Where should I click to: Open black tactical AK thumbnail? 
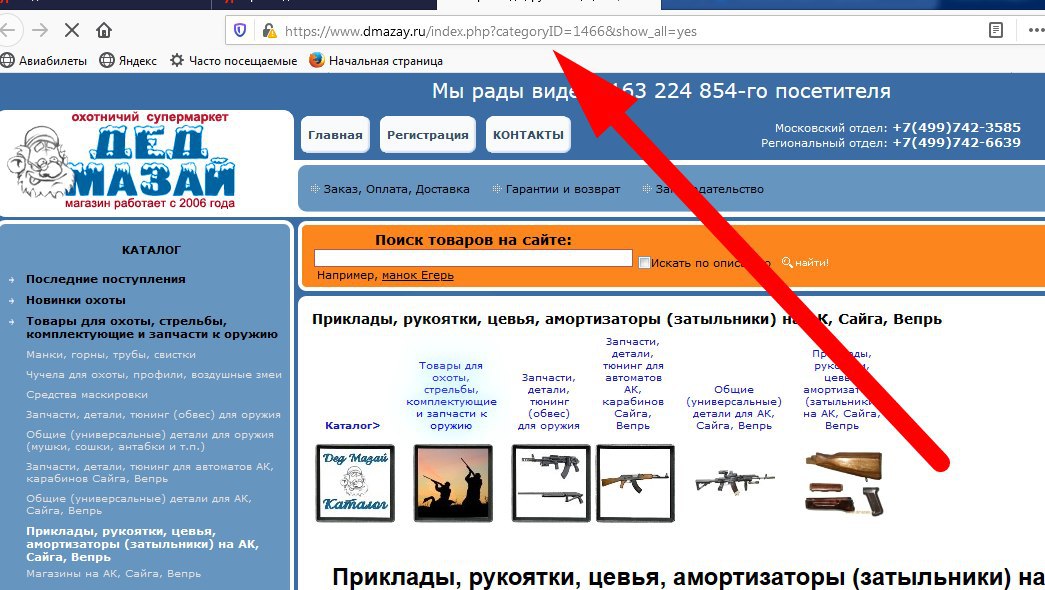pos(734,481)
